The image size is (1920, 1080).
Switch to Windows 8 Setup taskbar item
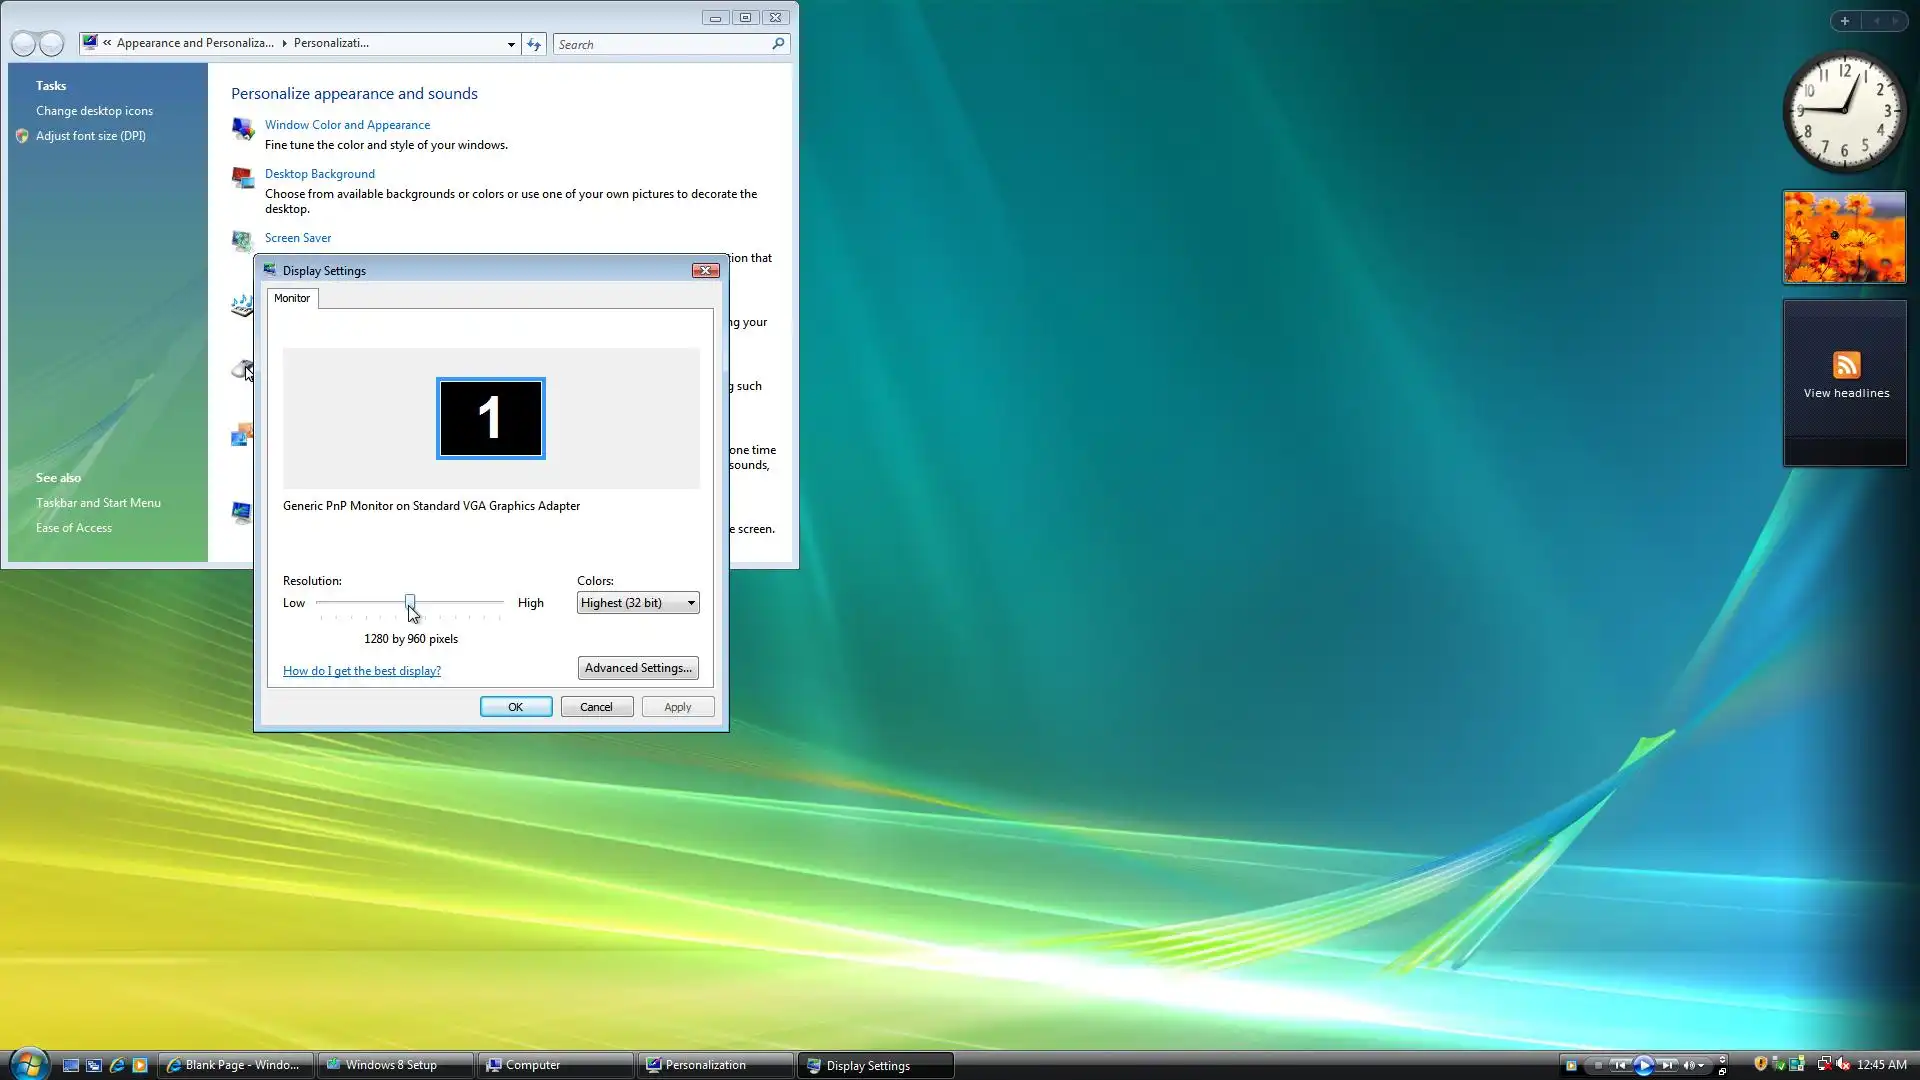pyautogui.click(x=394, y=1065)
